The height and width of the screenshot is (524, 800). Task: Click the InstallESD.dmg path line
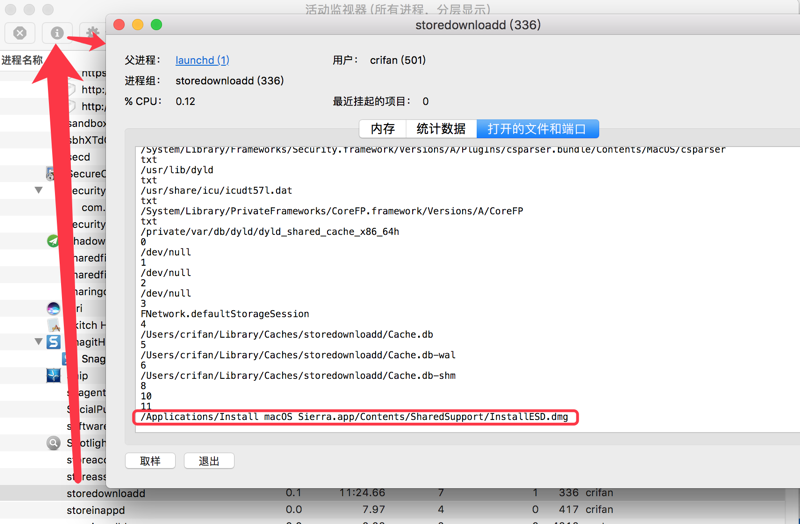pos(354,417)
